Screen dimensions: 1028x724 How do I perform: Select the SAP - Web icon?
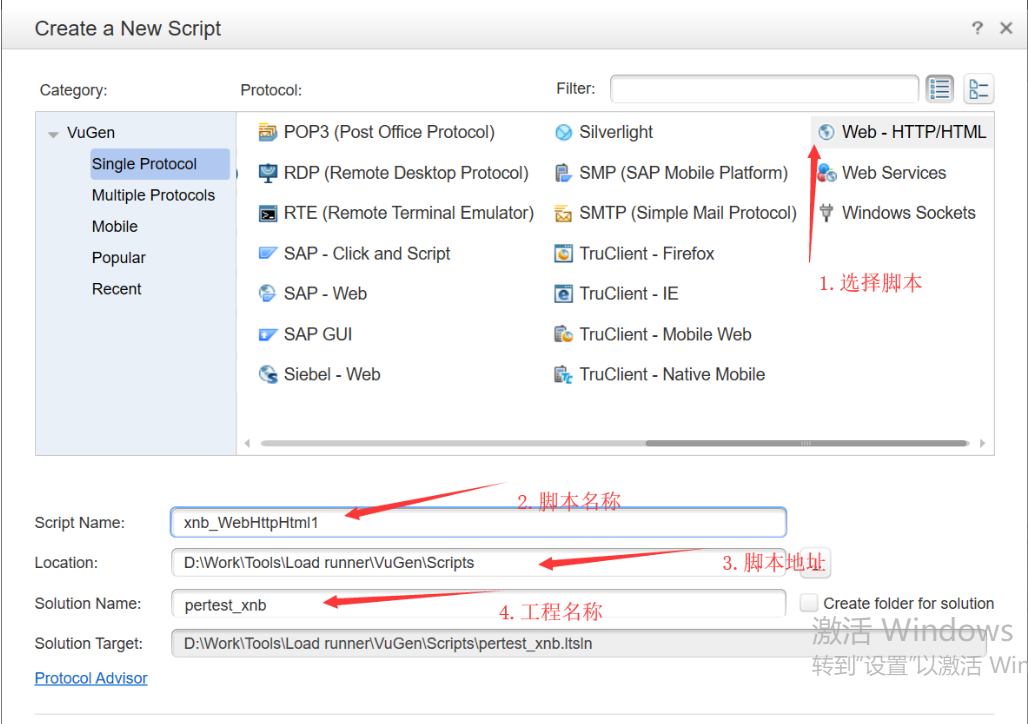tap(267, 294)
